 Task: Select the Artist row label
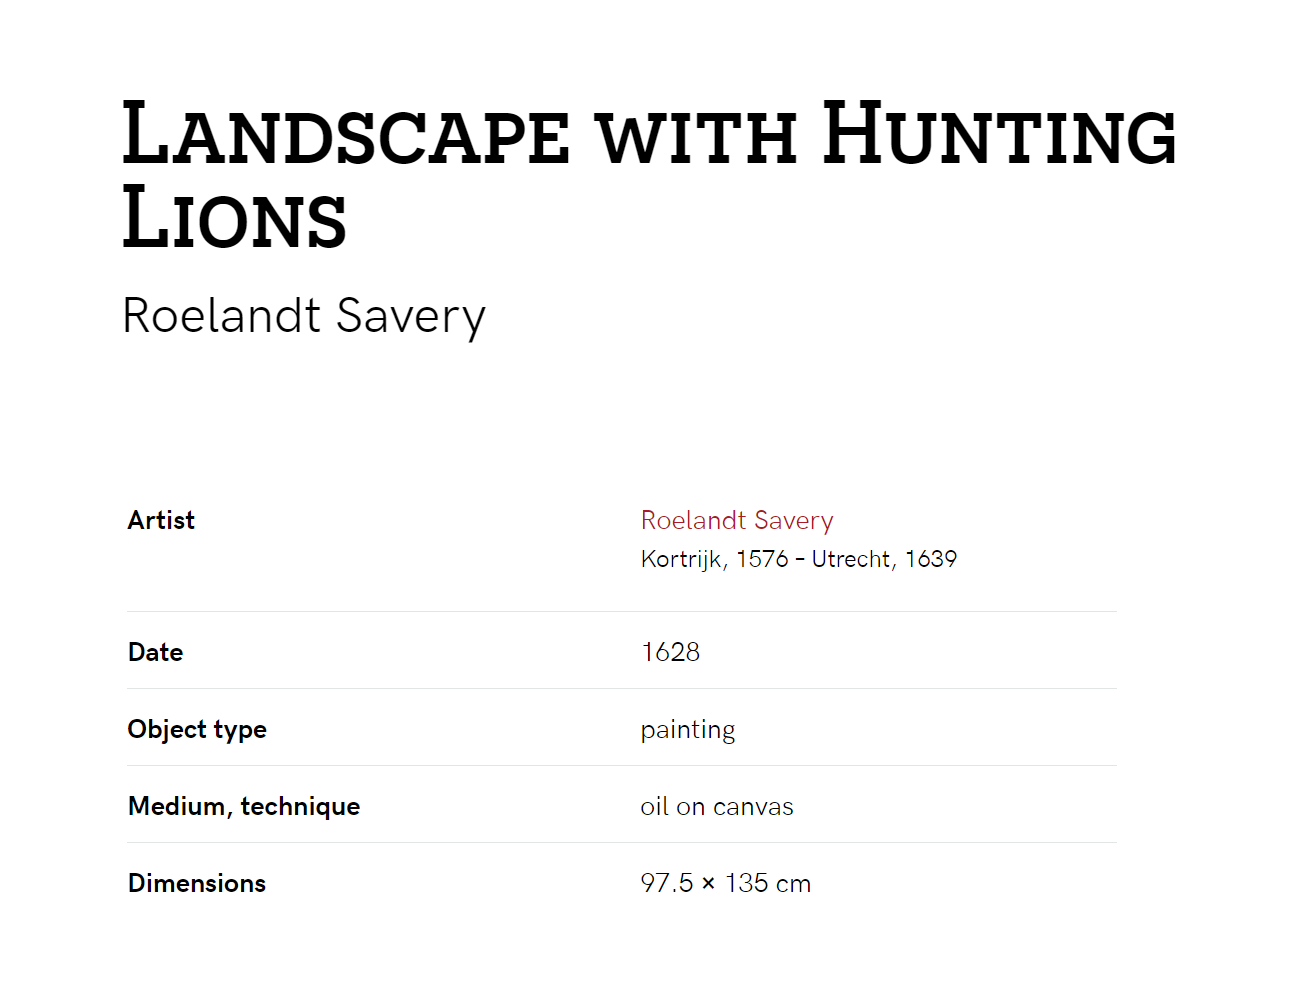click(x=161, y=520)
